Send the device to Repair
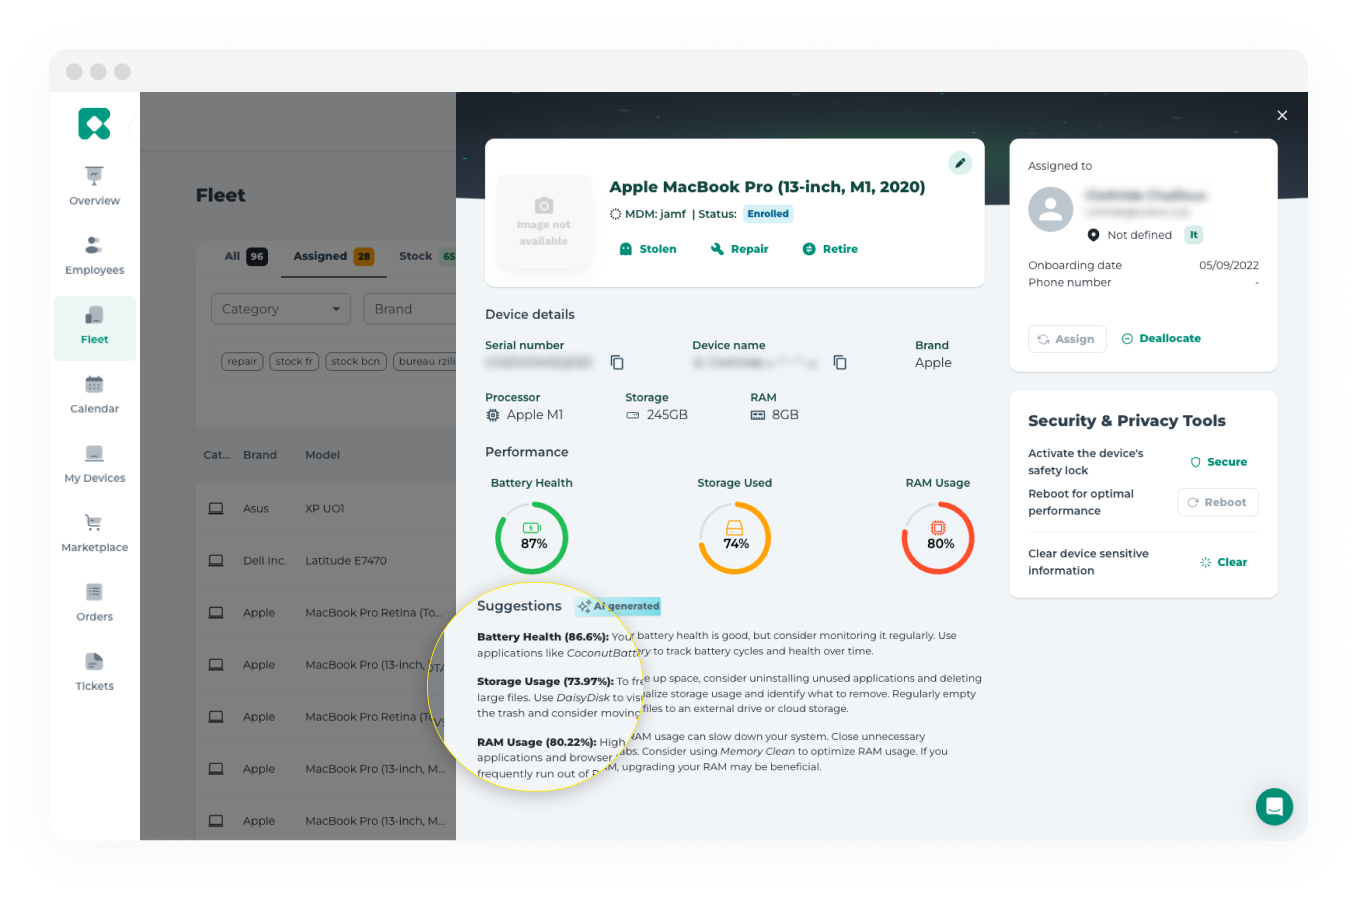Image resolution: width=1366 pixels, height=909 pixels. point(740,249)
